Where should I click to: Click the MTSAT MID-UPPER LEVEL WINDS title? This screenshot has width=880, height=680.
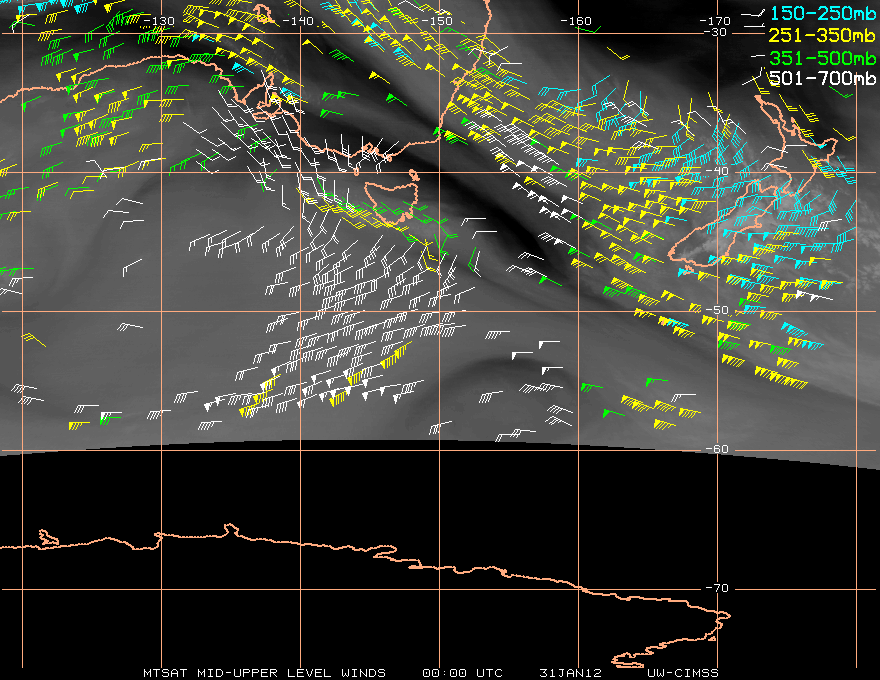tap(264, 673)
